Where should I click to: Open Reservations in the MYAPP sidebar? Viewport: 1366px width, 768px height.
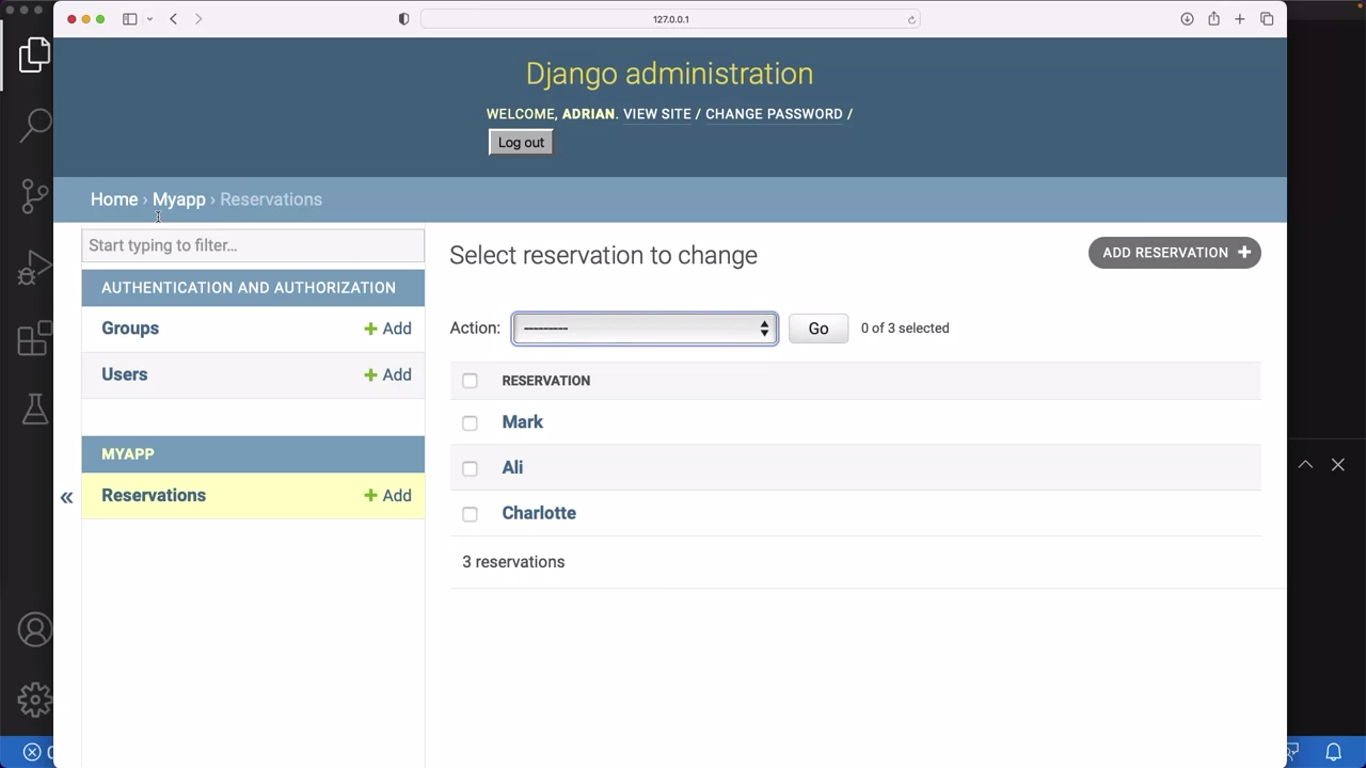(x=154, y=495)
